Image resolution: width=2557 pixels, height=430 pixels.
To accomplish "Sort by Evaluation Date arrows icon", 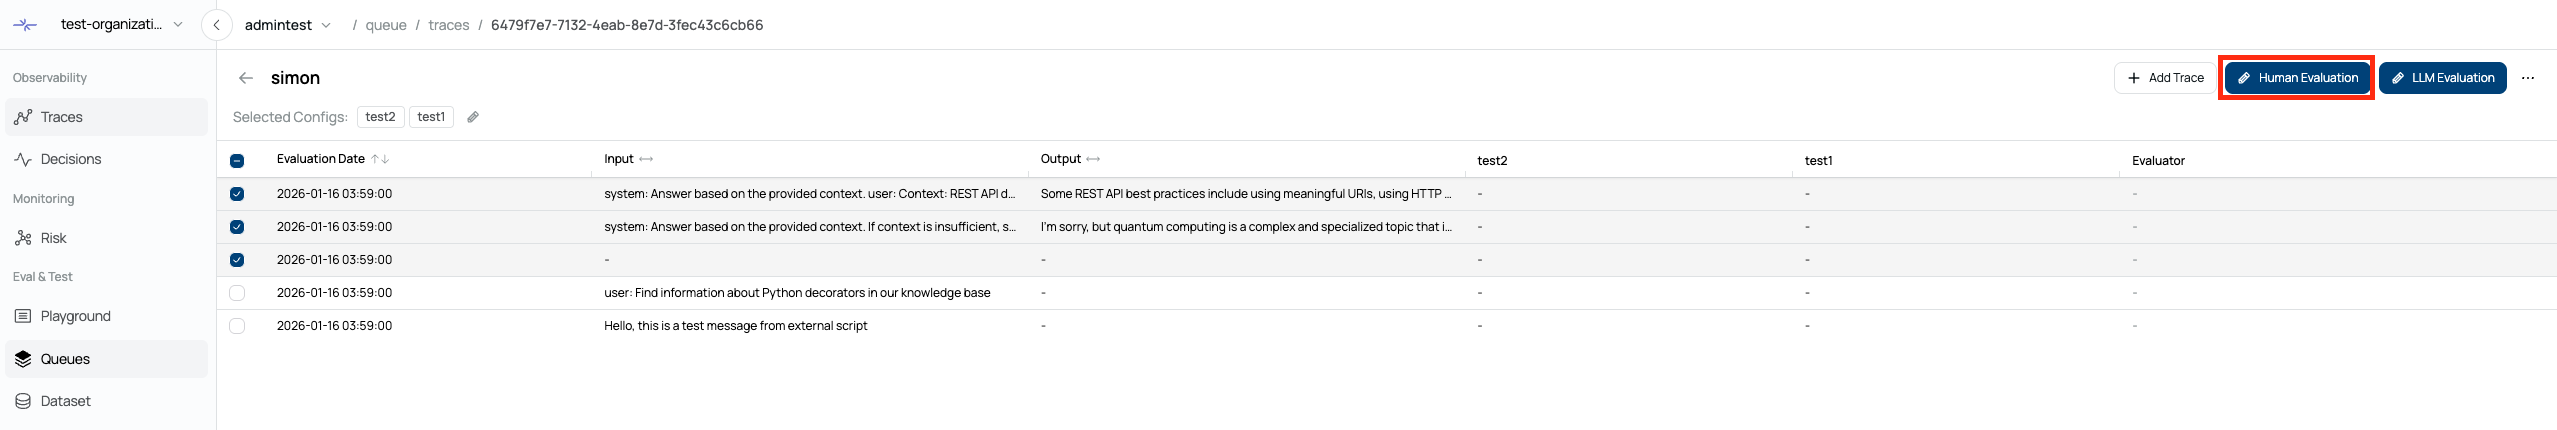I will pos(380,159).
